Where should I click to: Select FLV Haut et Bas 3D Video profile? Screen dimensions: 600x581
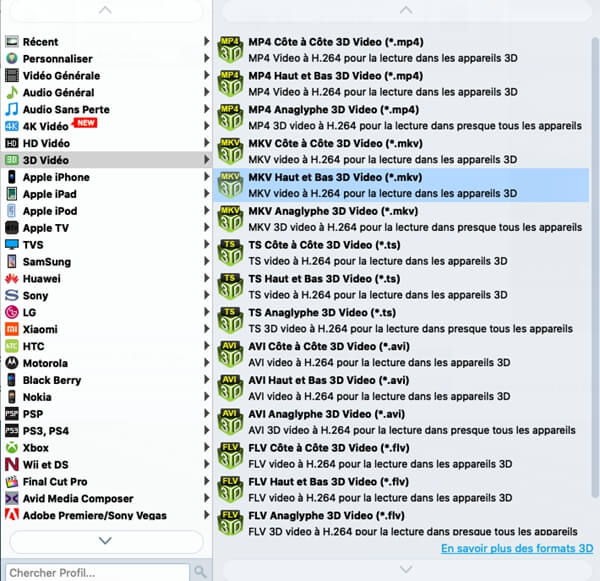(x=401, y=490)
